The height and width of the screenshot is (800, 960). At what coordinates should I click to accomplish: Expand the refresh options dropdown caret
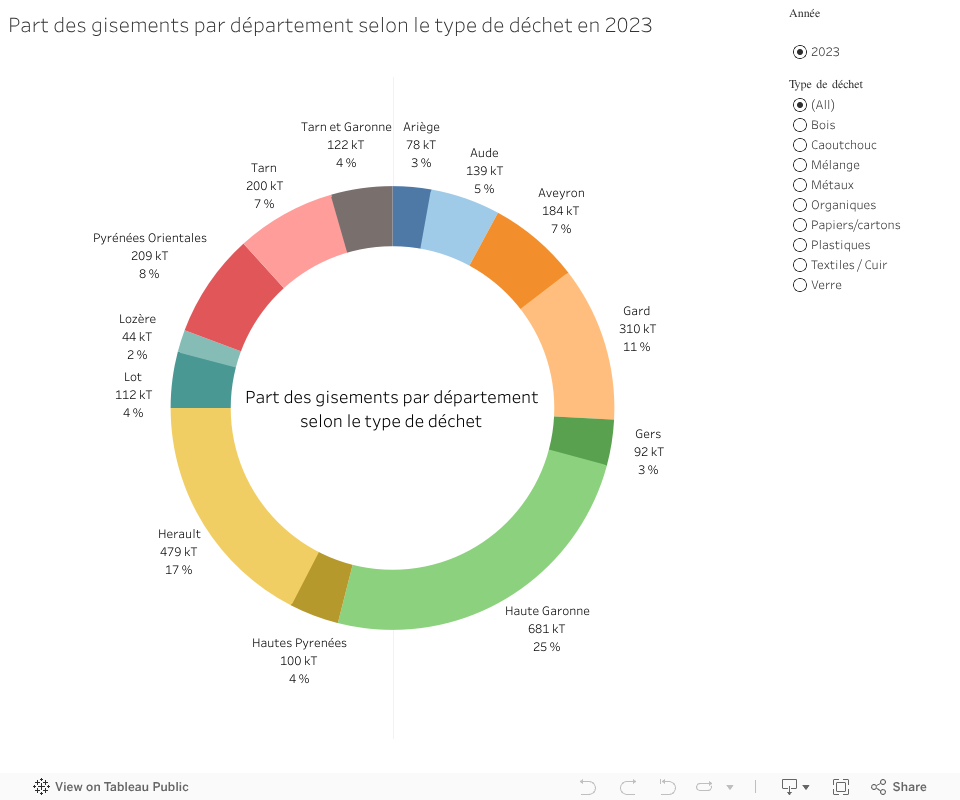click(730, 787)
